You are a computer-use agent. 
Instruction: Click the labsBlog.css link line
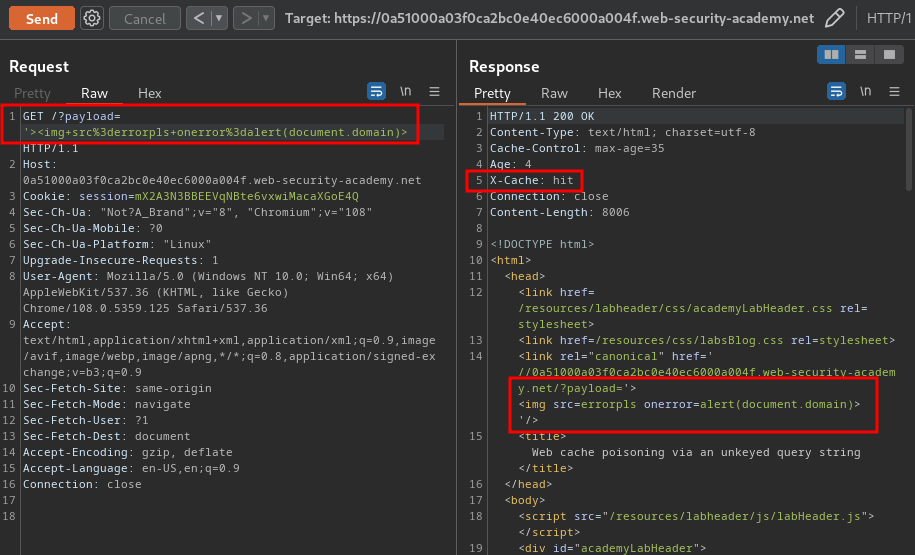(707, 340)
